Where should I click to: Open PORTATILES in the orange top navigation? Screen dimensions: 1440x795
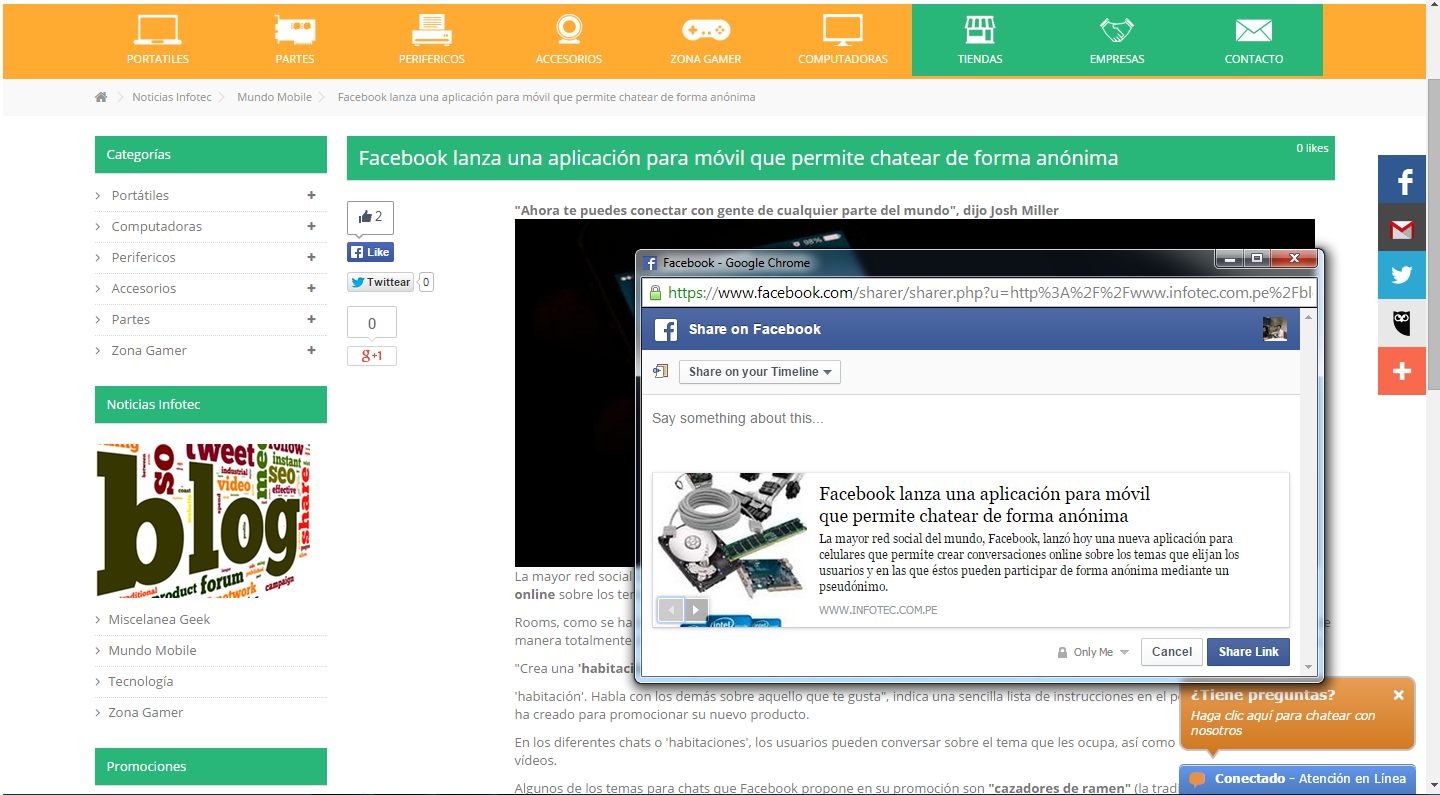click(158, 40)
